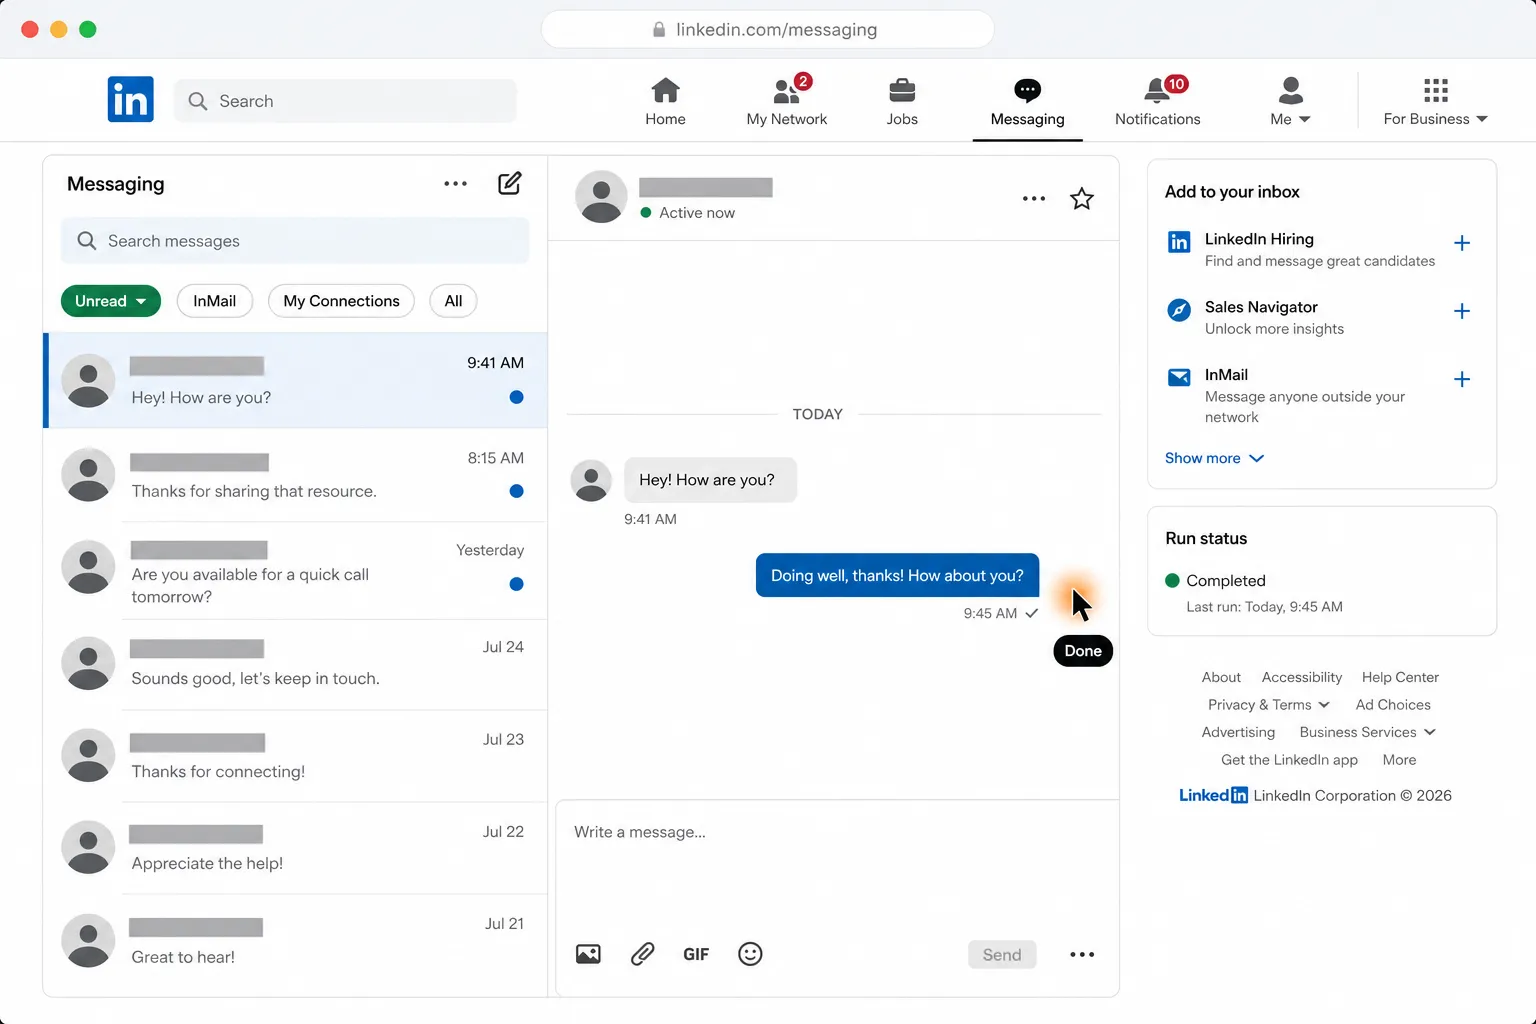Click the 'Doing well, thanks! How about you?' message
This screenshot has height=1024, width=1536.
click(897, 575)
